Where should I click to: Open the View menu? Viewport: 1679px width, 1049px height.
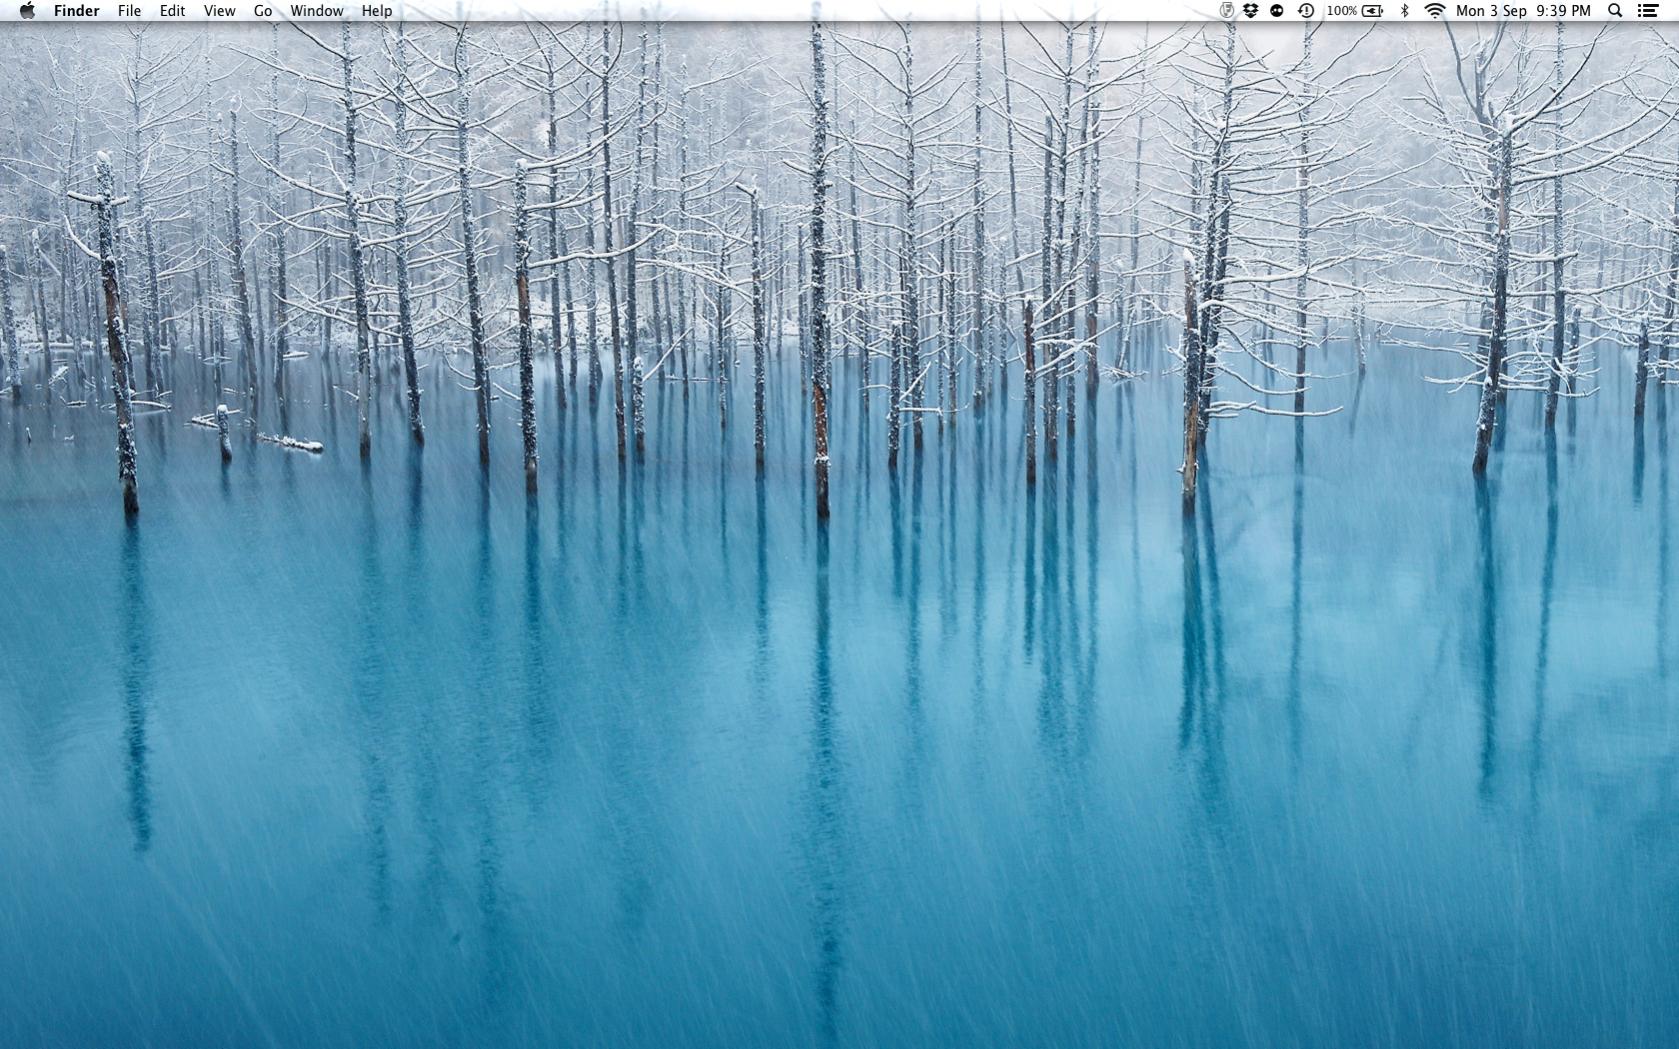tap(219, 10)
